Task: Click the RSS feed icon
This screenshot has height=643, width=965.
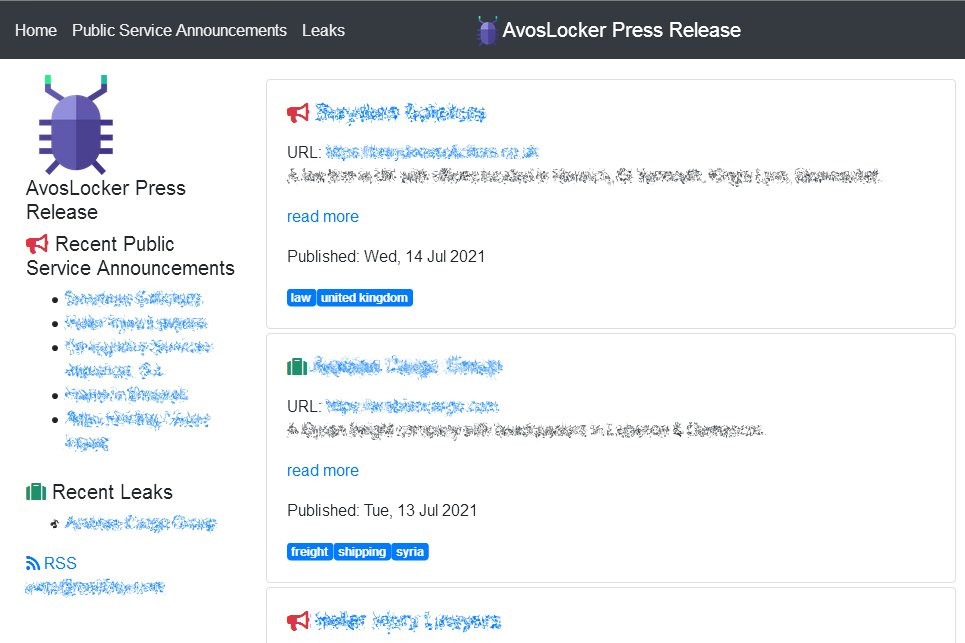Action: [x=33, y=563]
